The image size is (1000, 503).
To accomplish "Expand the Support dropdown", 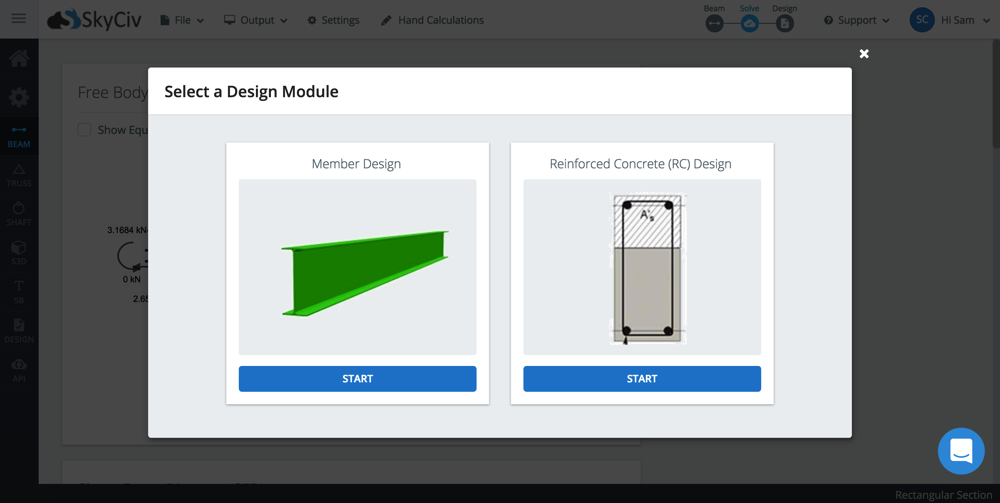I will pos(857,20).
